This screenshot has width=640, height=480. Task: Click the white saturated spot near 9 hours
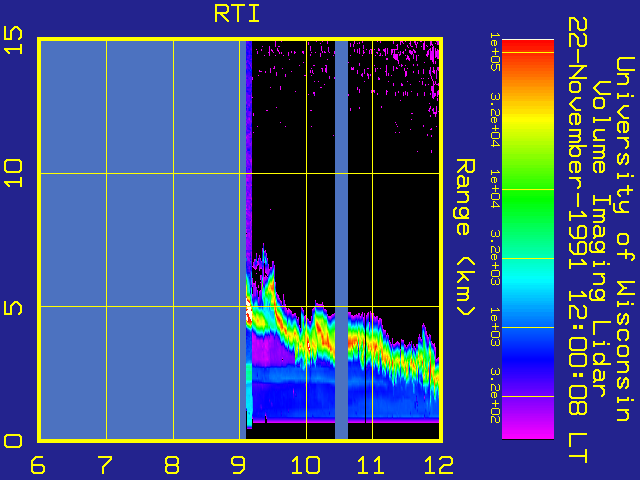click(248, 312)
